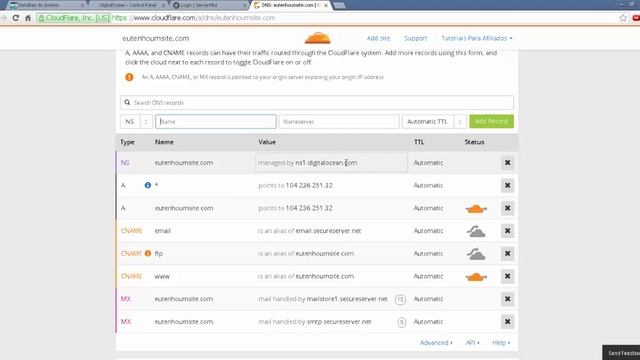This screenshot has height=360, width=640.
Task: Click the Value column header
Action: 267,142
